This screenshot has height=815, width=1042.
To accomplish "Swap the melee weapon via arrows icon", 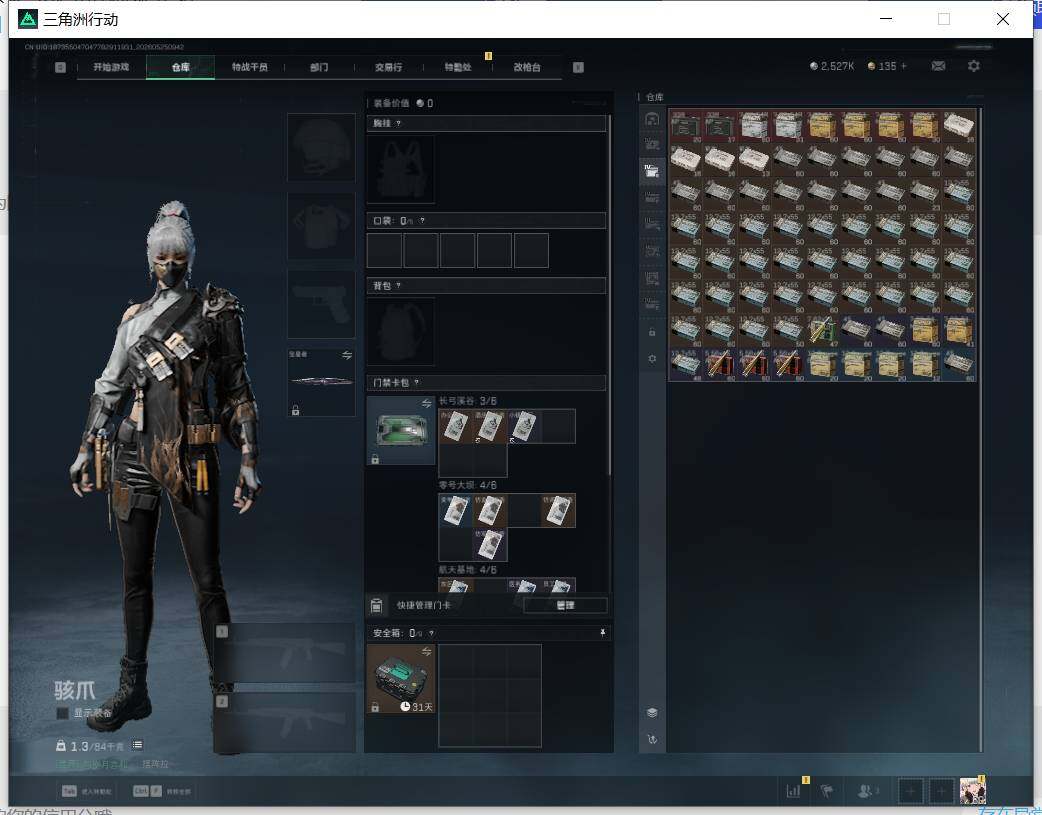I will coord(347,355).
